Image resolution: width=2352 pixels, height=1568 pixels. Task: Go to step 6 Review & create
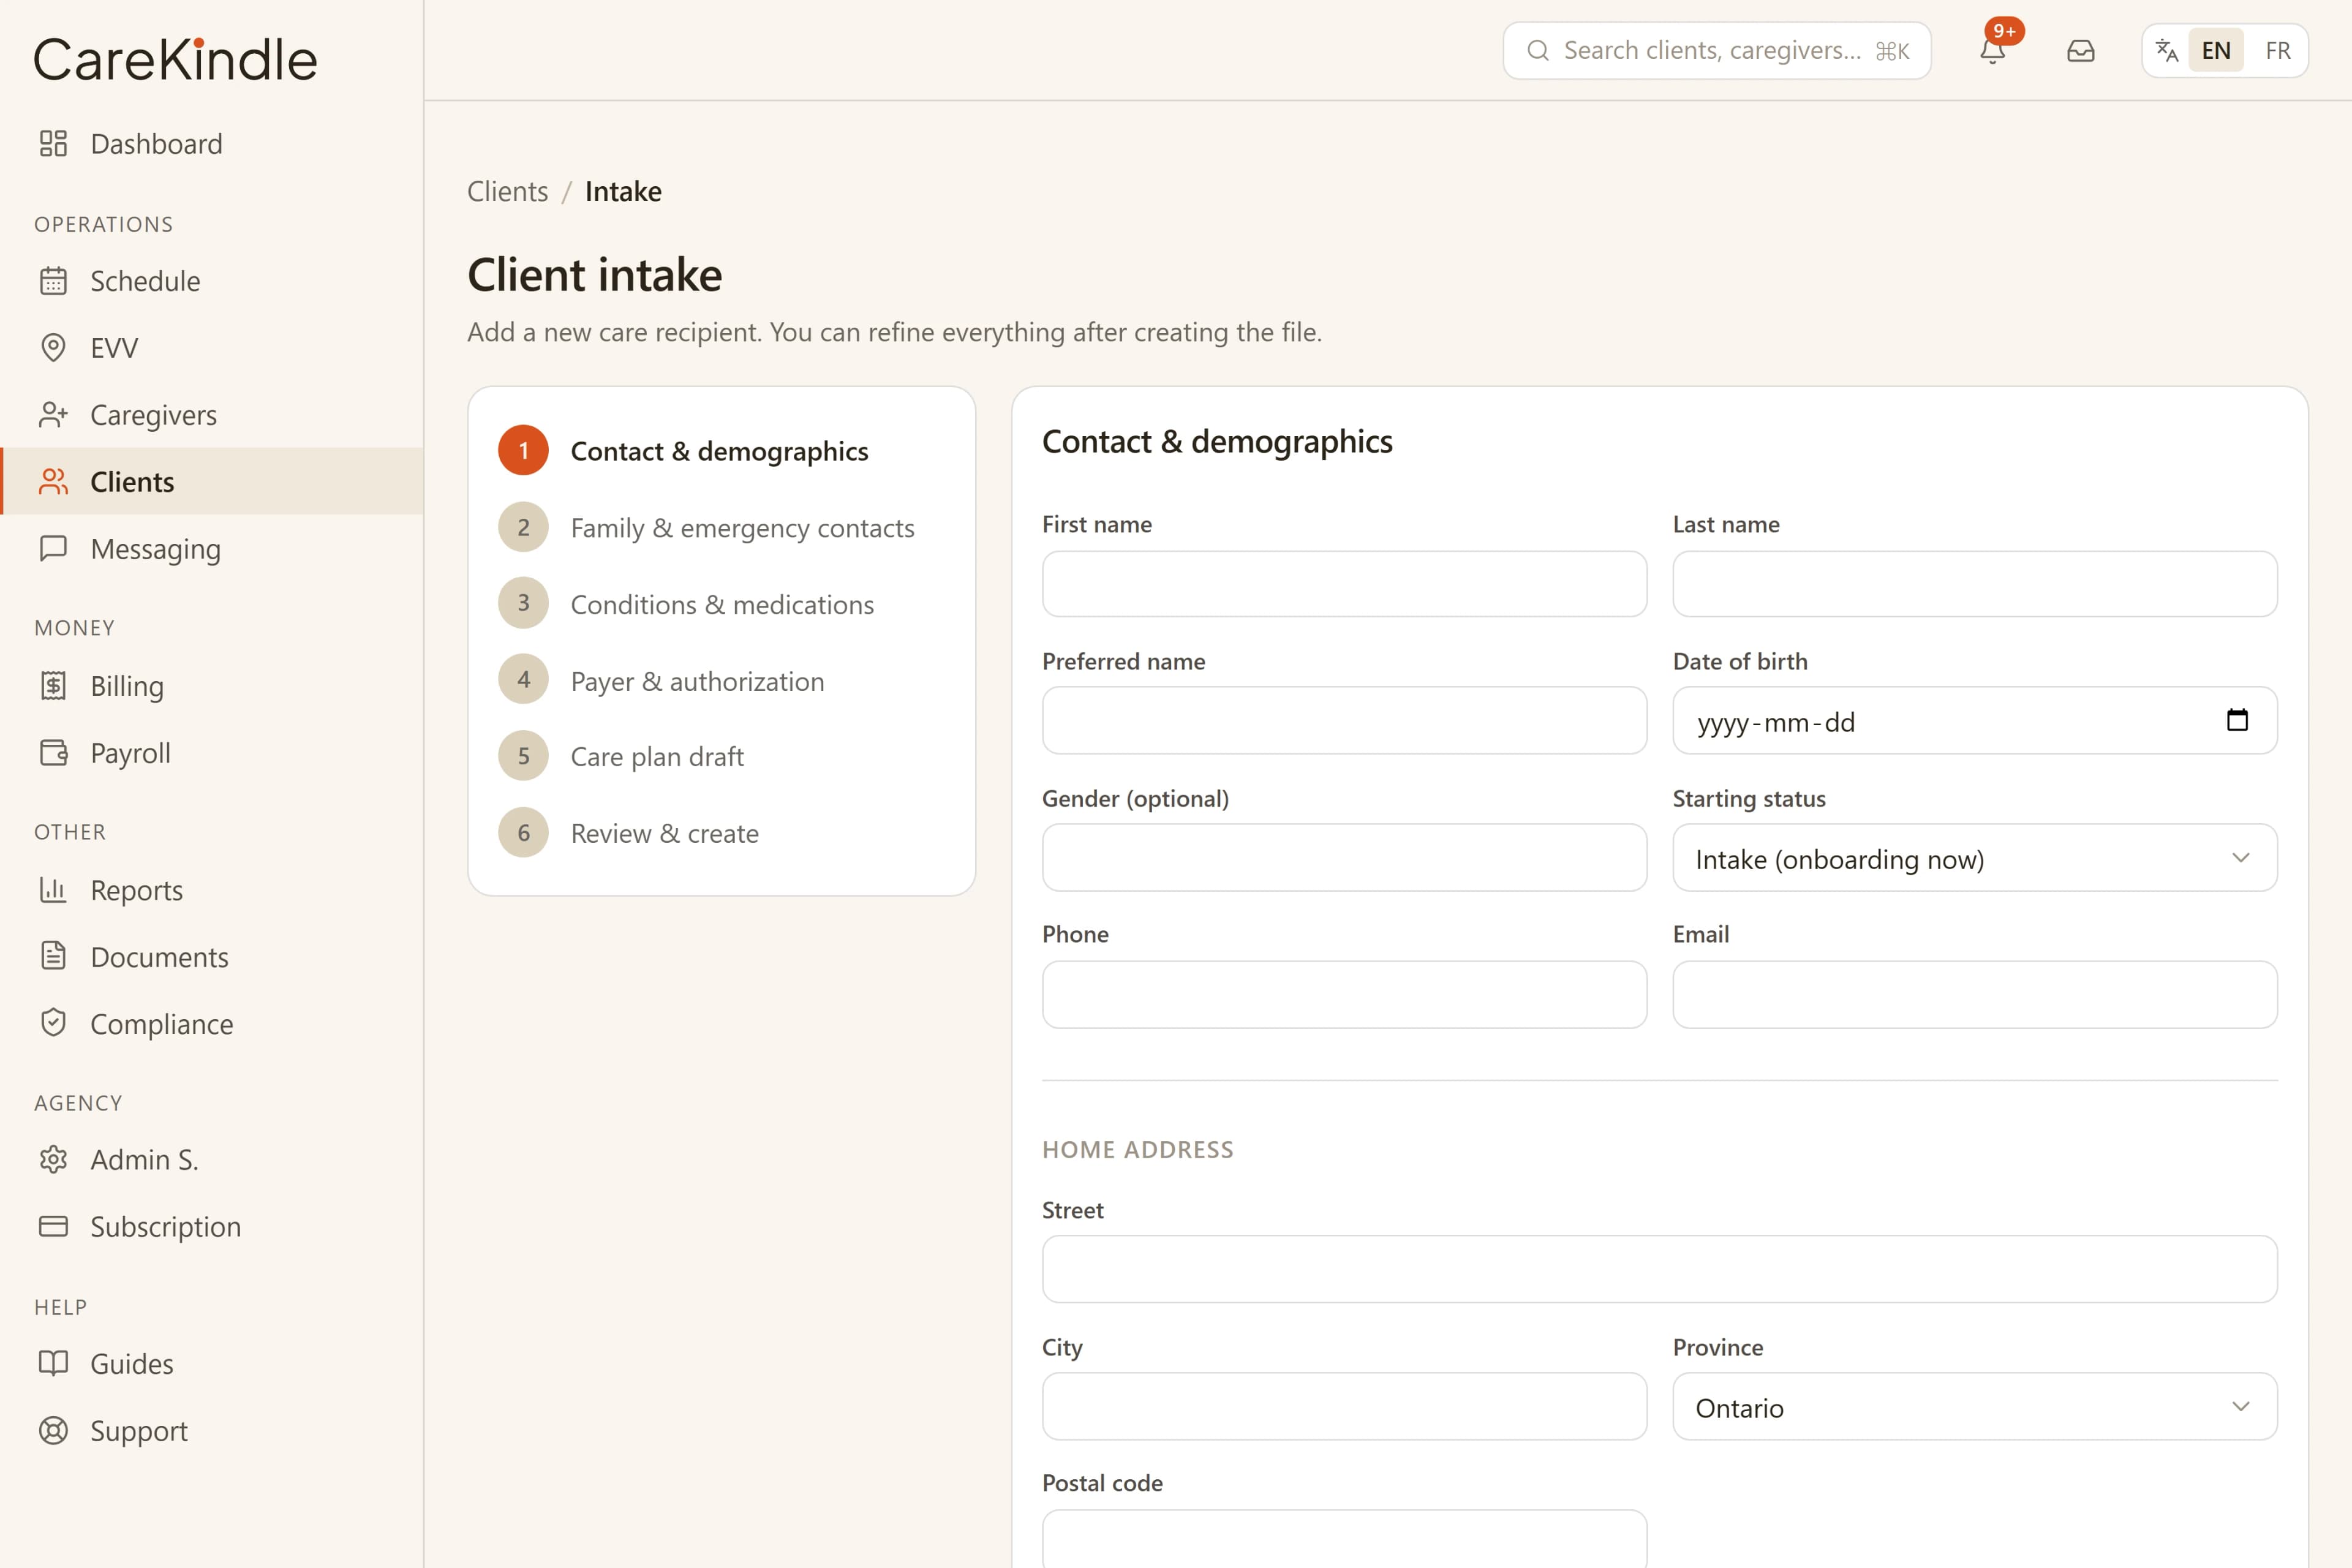tap(628, 833)
